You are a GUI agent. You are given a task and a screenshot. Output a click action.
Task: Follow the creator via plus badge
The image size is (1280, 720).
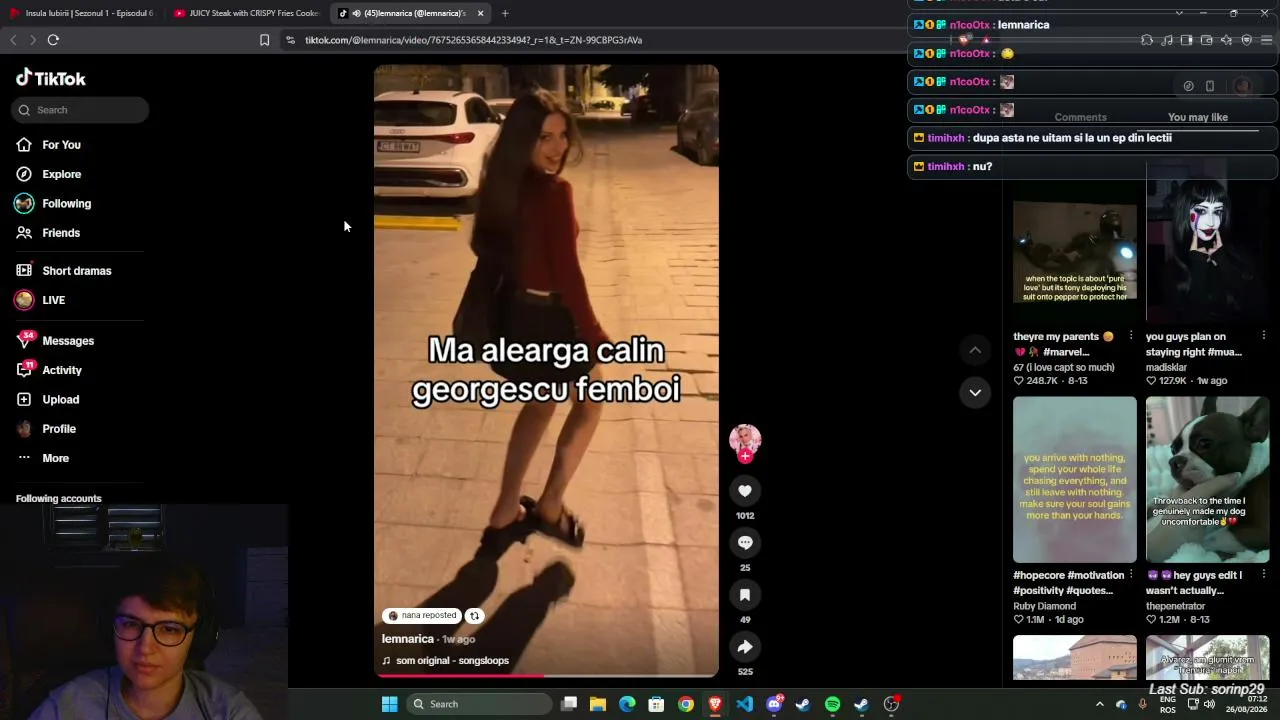745,456
